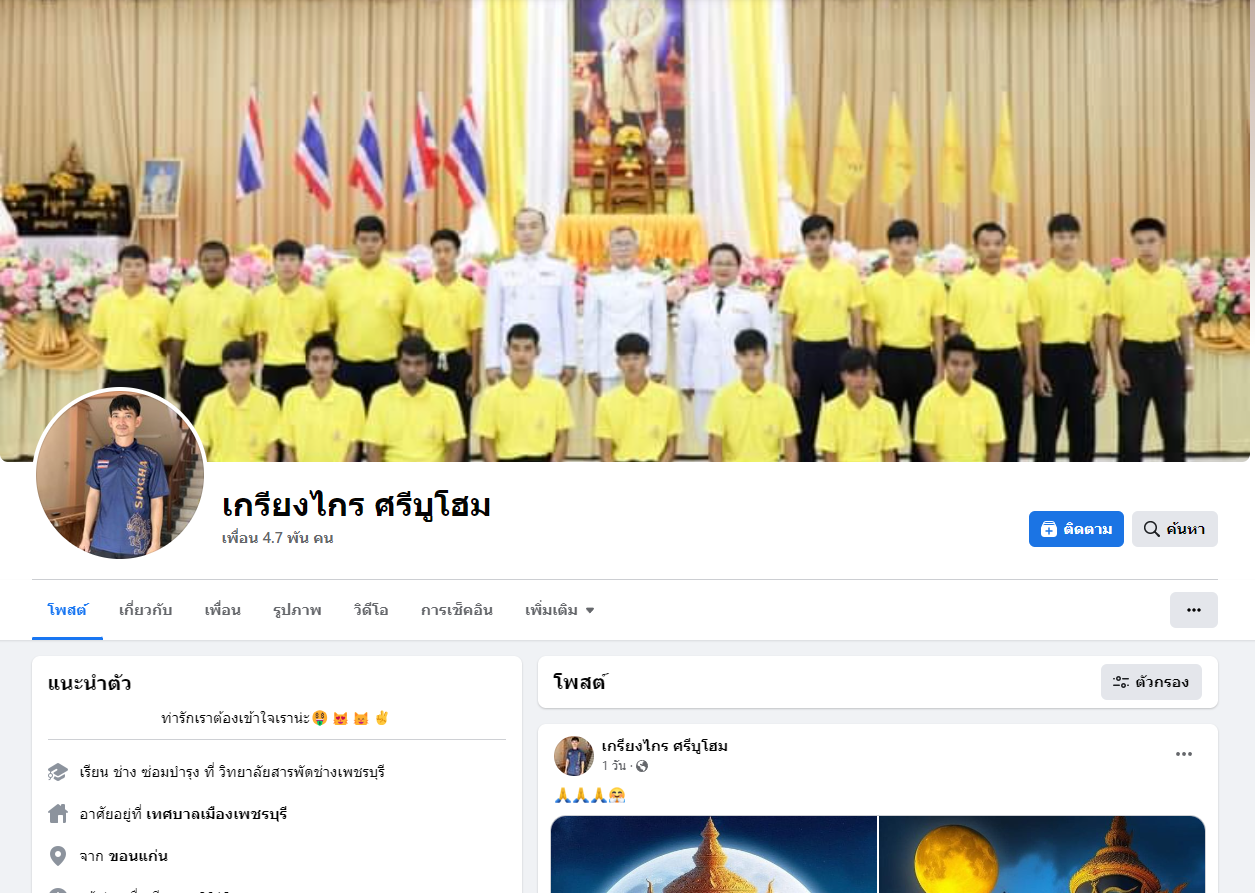Image resolution: width=1255 pixels, height=893 pixels.
Task: Open the large profile picture
Action: 120,474
